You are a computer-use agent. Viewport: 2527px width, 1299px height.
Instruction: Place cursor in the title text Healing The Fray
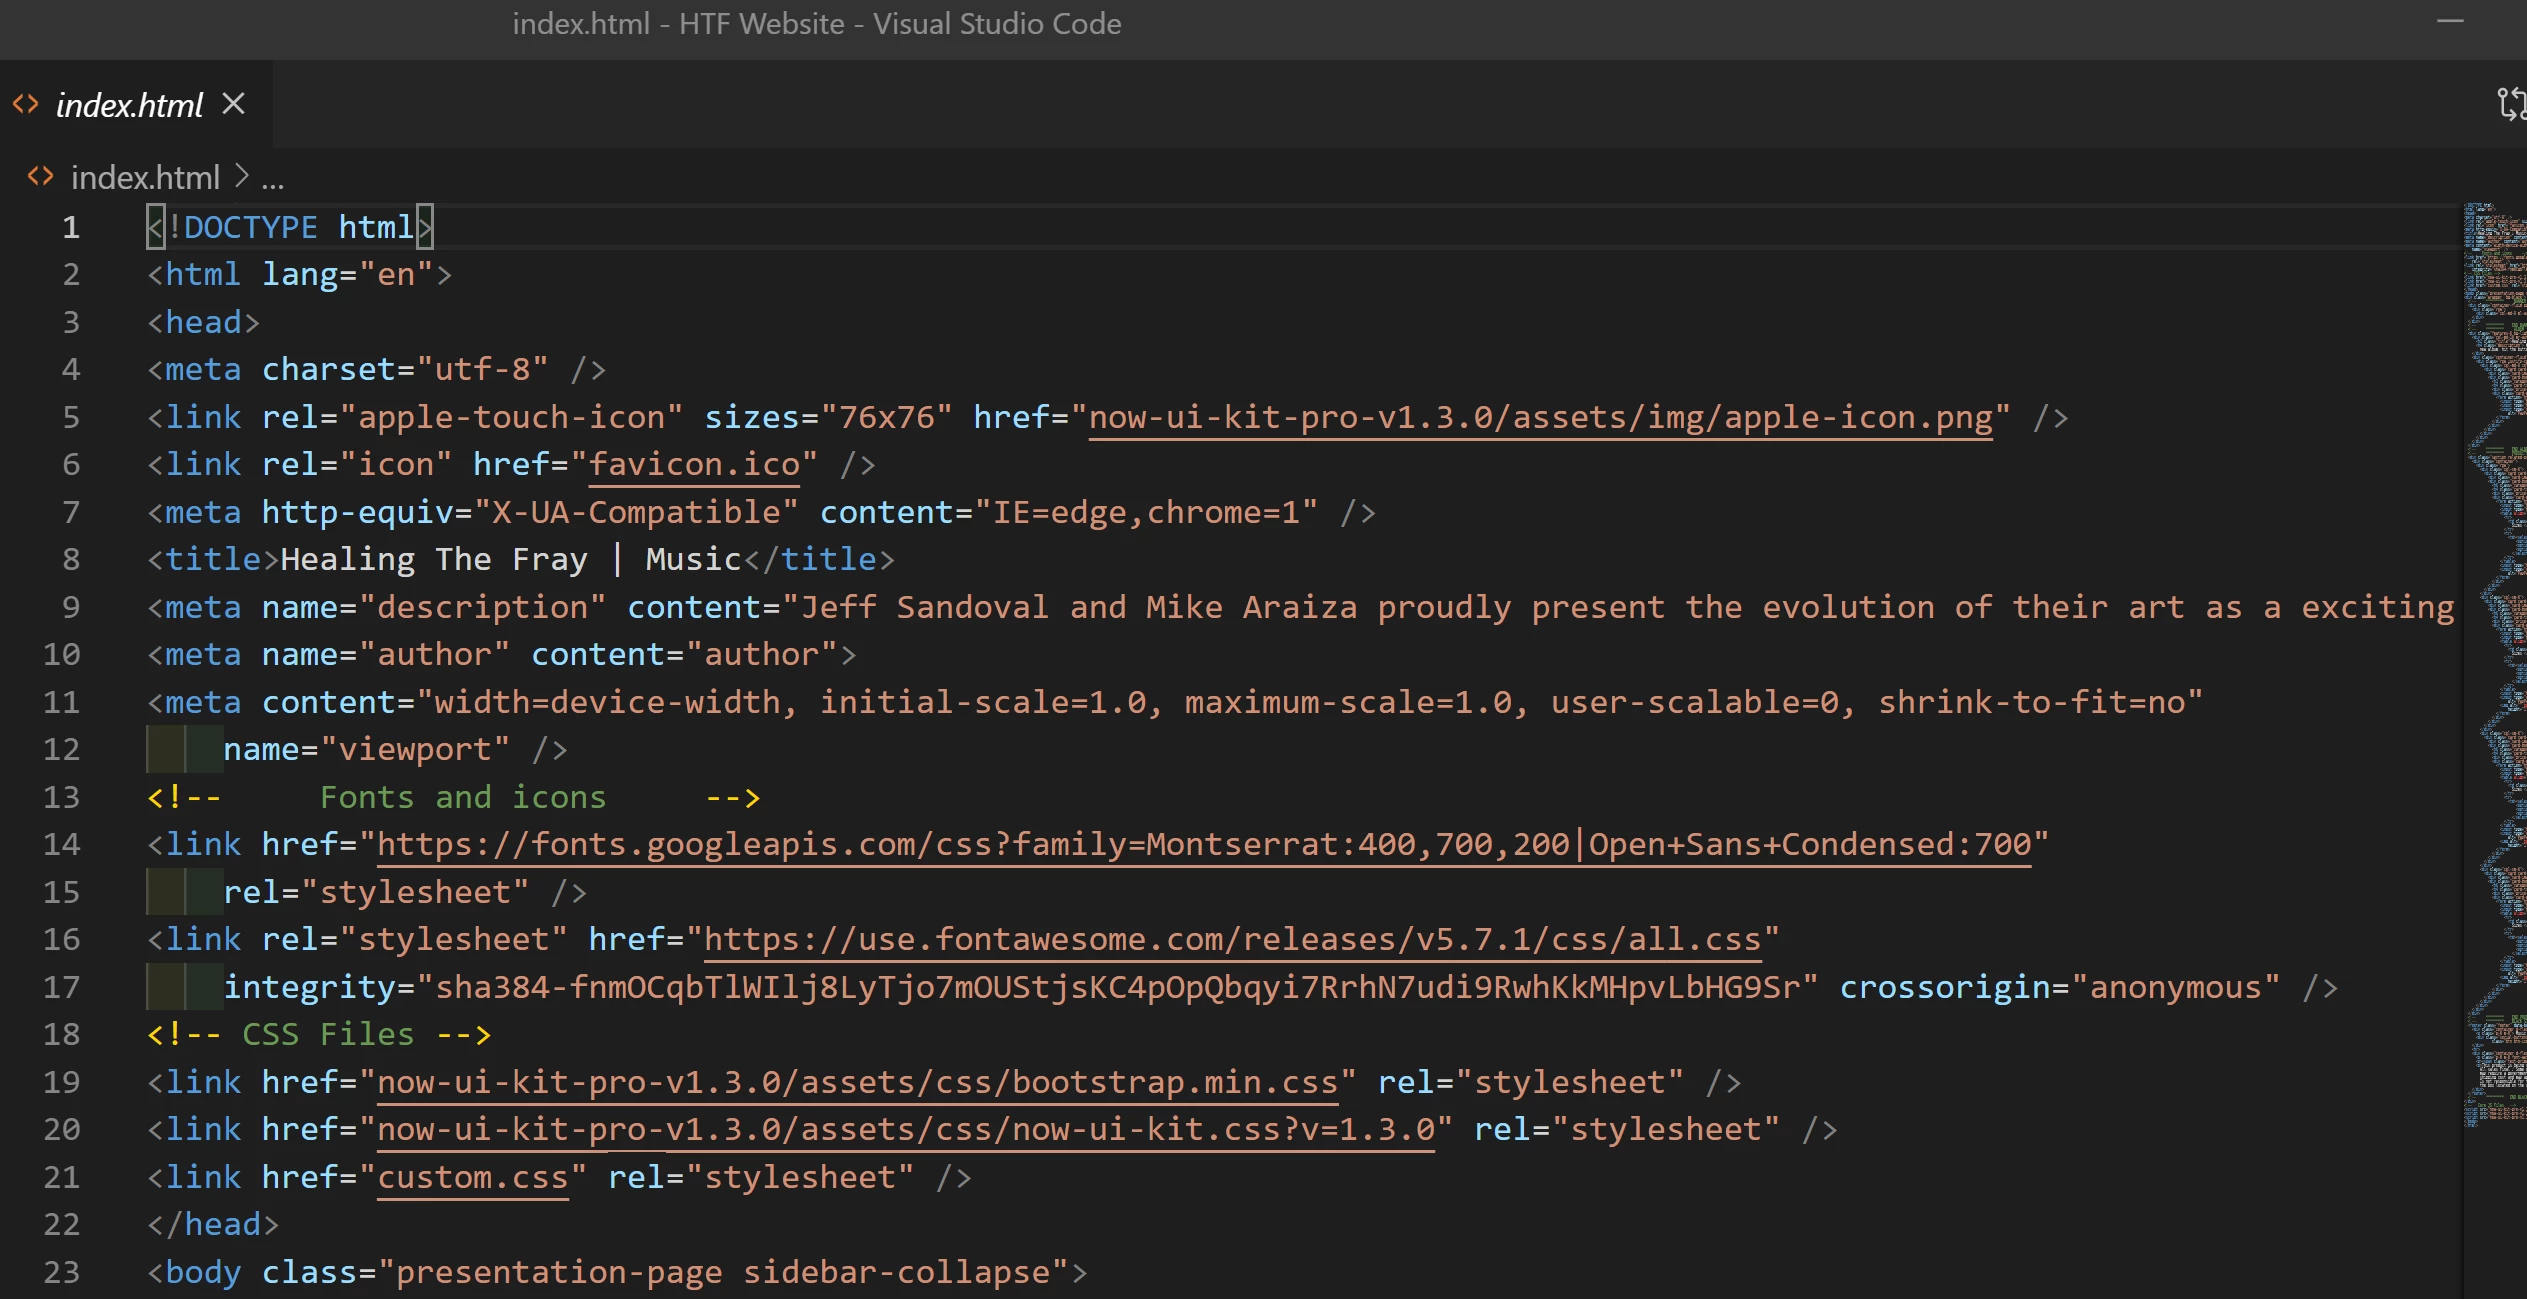pos(432,559)
